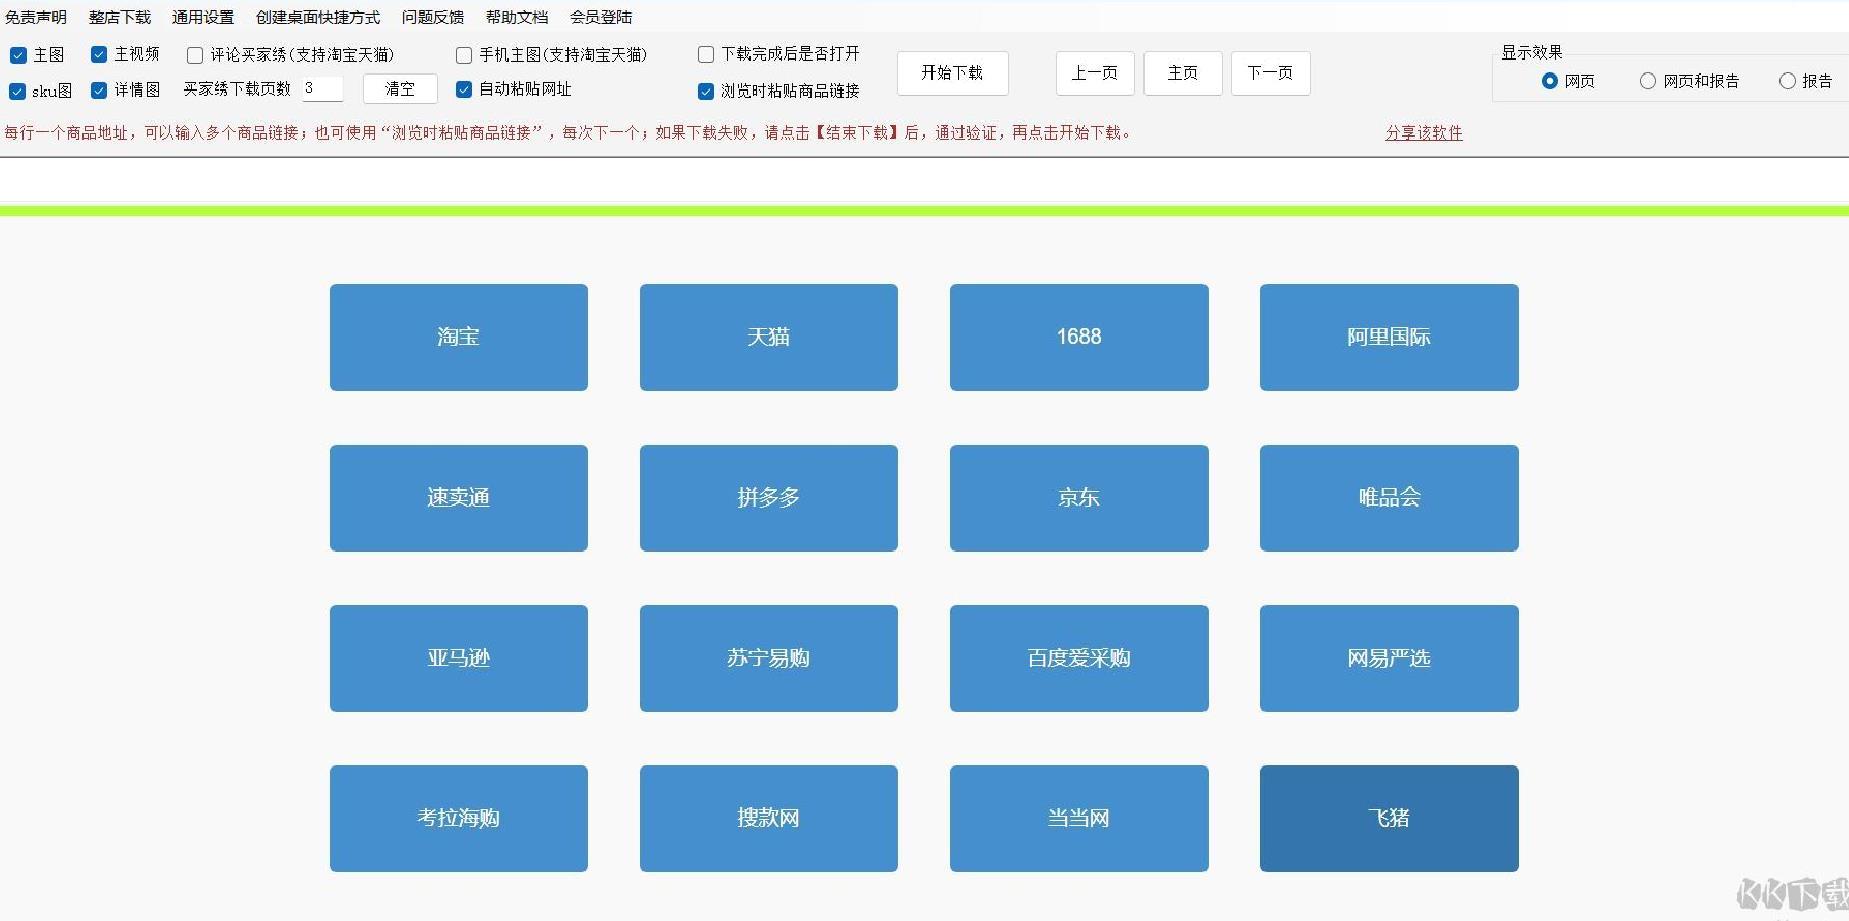Uncheck the 详情图 checkbox
Viewport: 1849px width, 921px height.
coord(99,90)
